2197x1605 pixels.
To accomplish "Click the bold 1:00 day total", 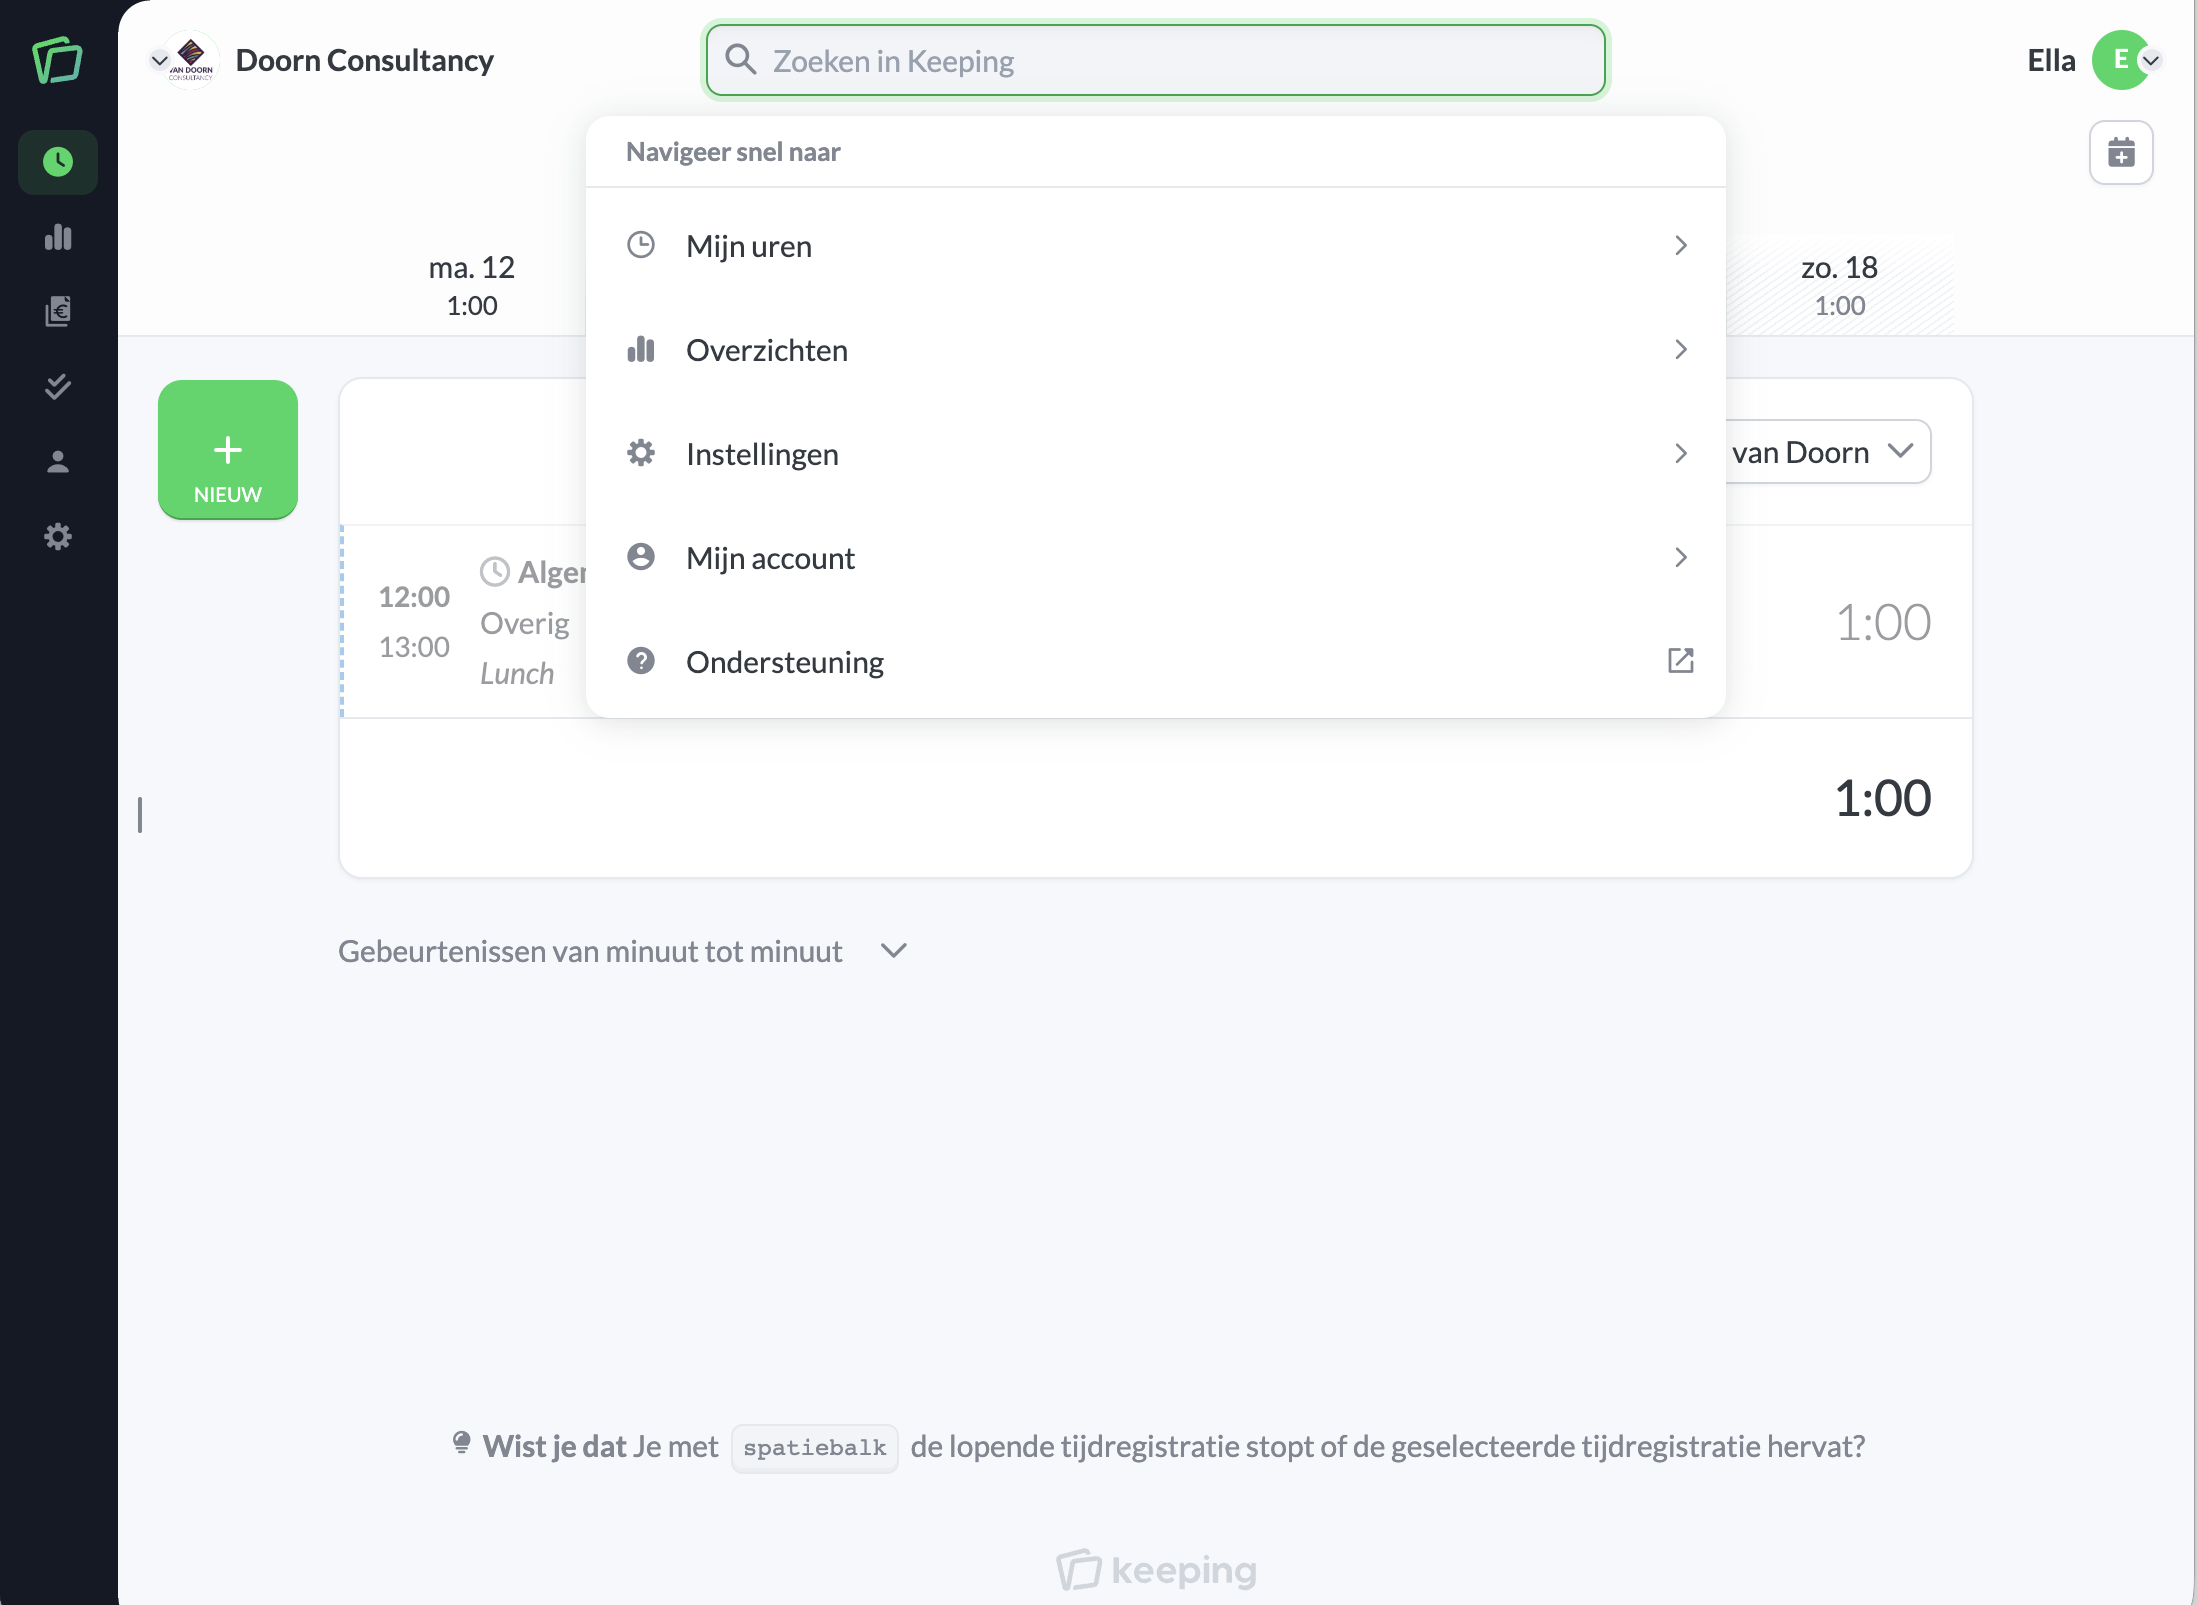I will pos(1883,798).
